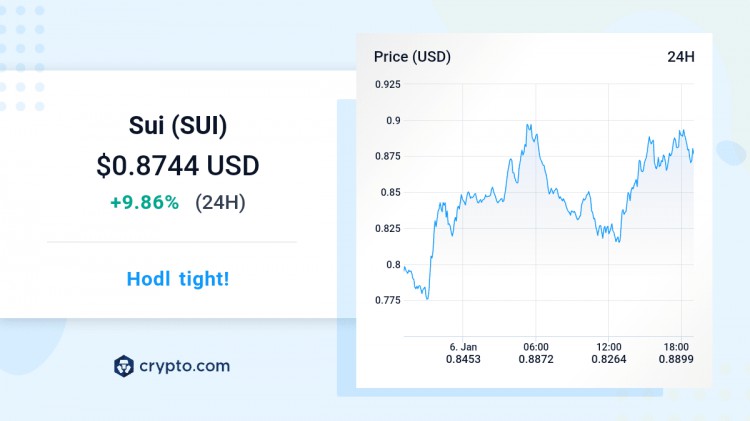Viewport: 750px width, 421px height.
Task: Click the Price (USD) chart heading
Action: tap(412, 57)
